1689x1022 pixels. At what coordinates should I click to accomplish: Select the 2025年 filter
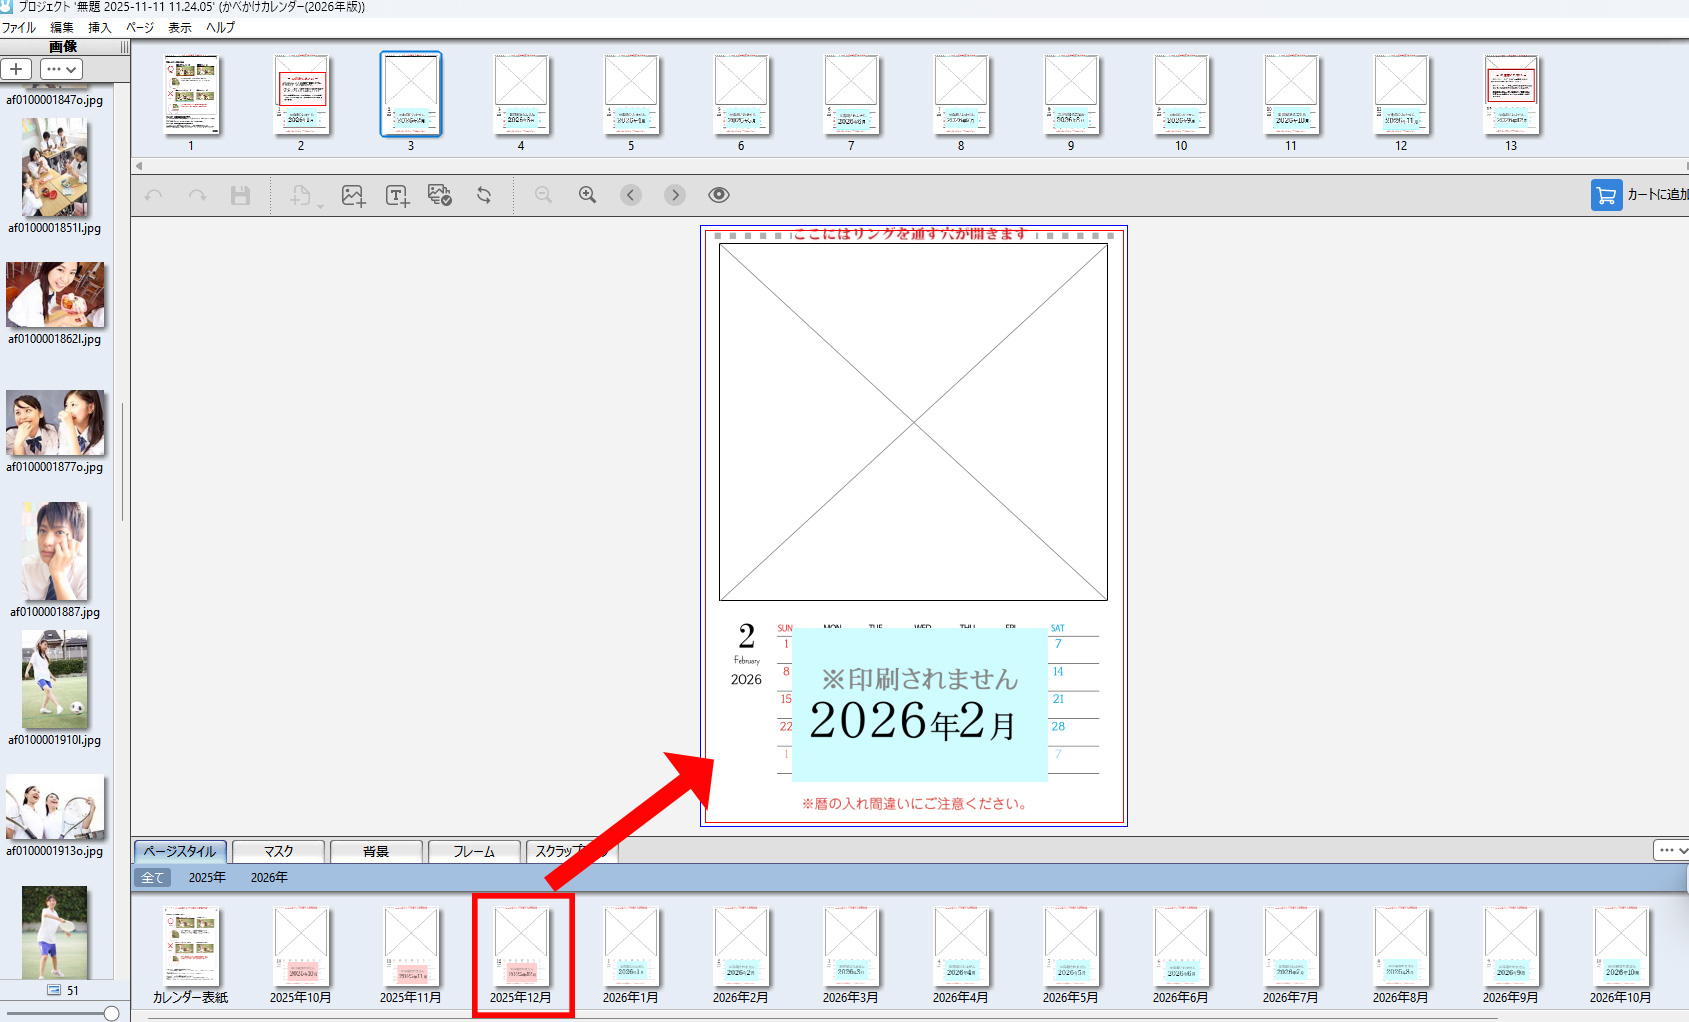click(x=207, y=877)
